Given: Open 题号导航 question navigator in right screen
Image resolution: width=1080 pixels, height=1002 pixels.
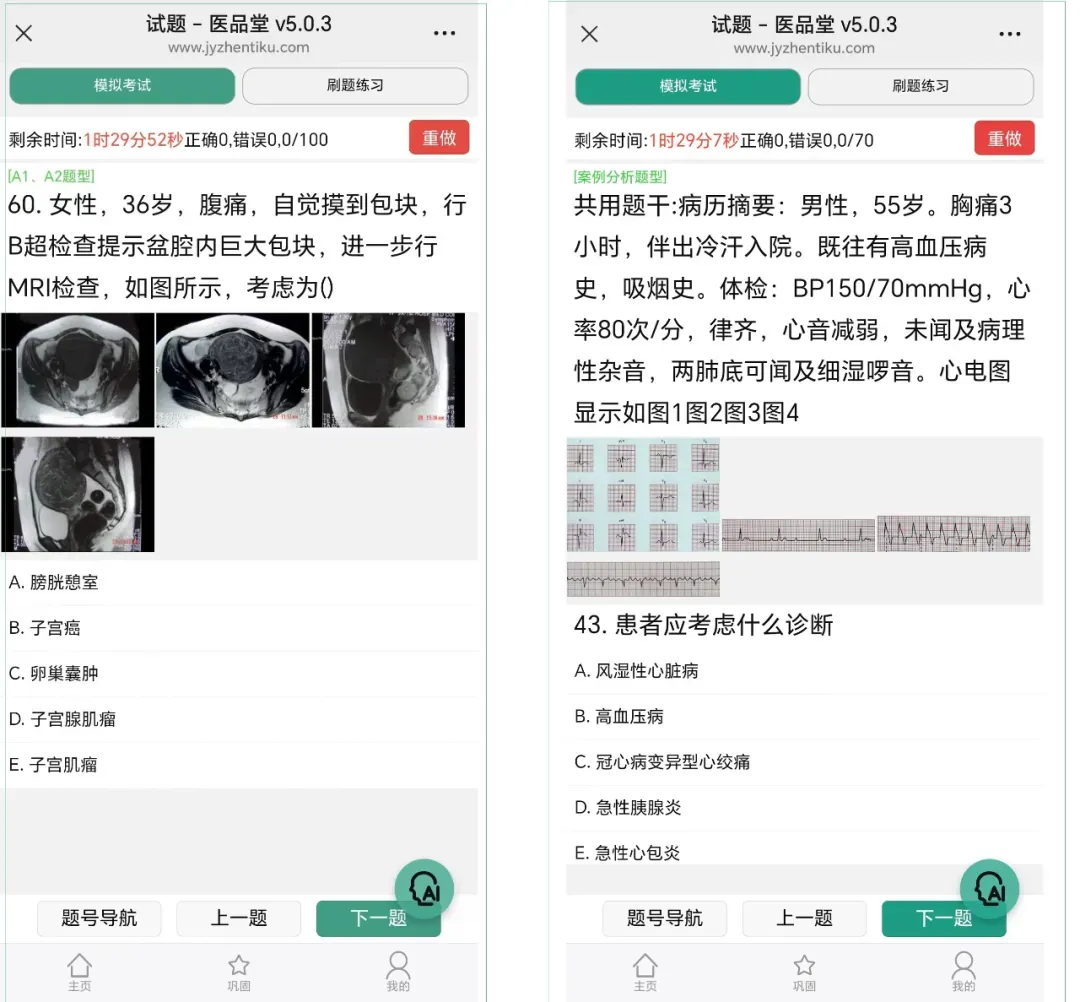Looking at the screenshot, I should coord(665,919).
